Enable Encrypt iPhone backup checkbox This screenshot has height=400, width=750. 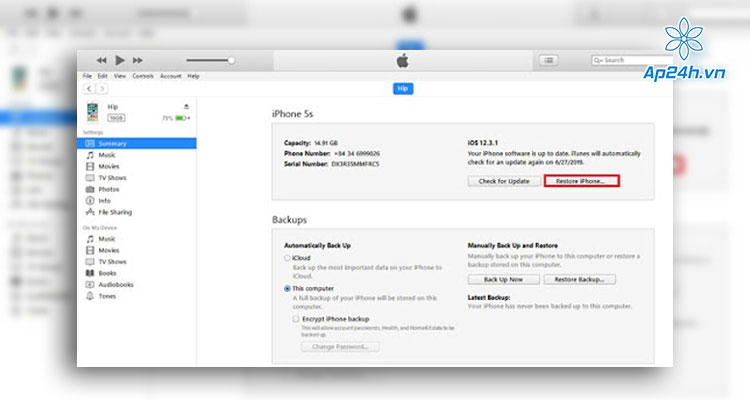point(296,319)
